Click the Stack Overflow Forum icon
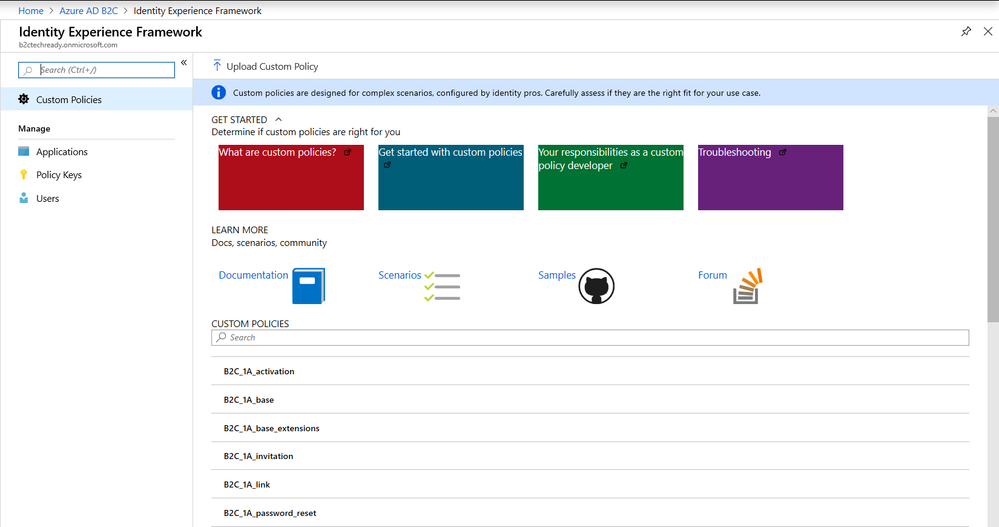Image resolution: width=999 pixels, height=527 pixels. tap(747, 286)
